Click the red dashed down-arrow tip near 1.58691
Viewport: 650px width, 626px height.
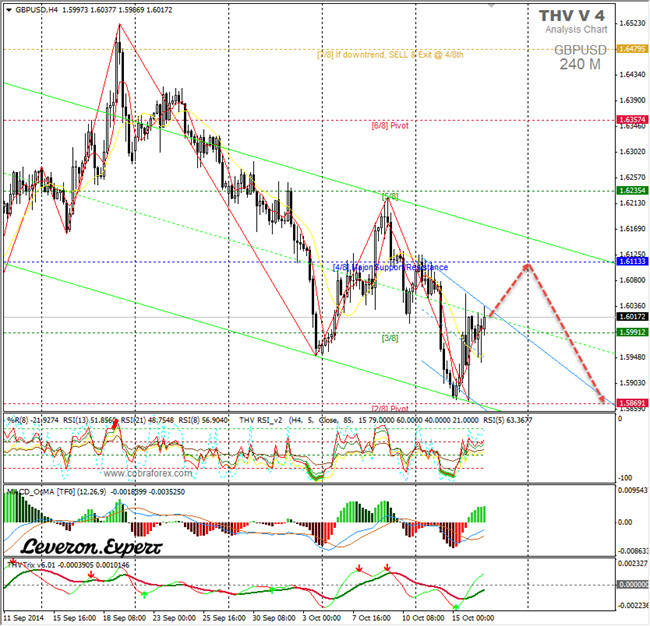[606, 402]
